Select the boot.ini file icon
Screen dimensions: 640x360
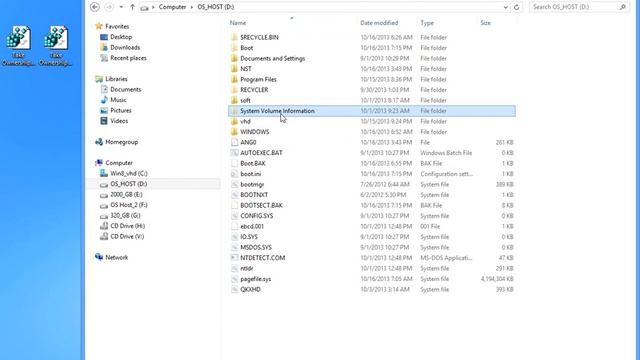234,174
